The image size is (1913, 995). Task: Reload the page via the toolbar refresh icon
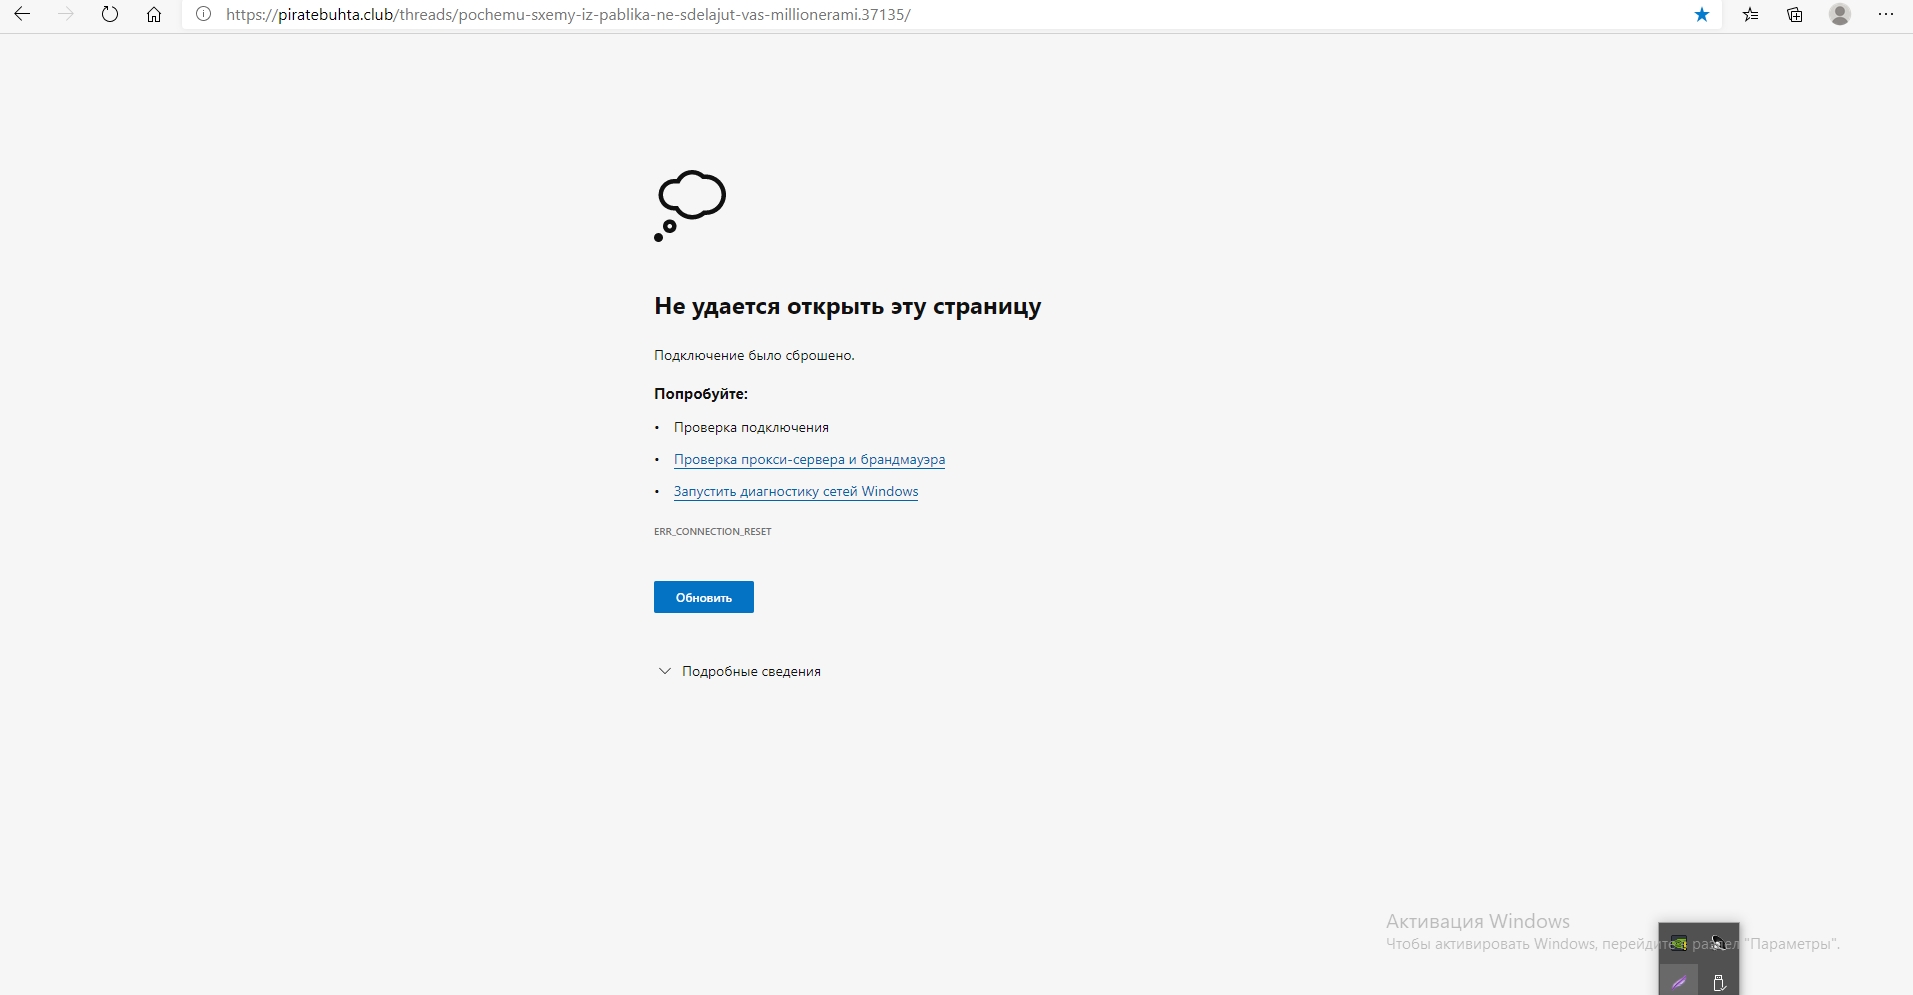click(x=110, y=14)
